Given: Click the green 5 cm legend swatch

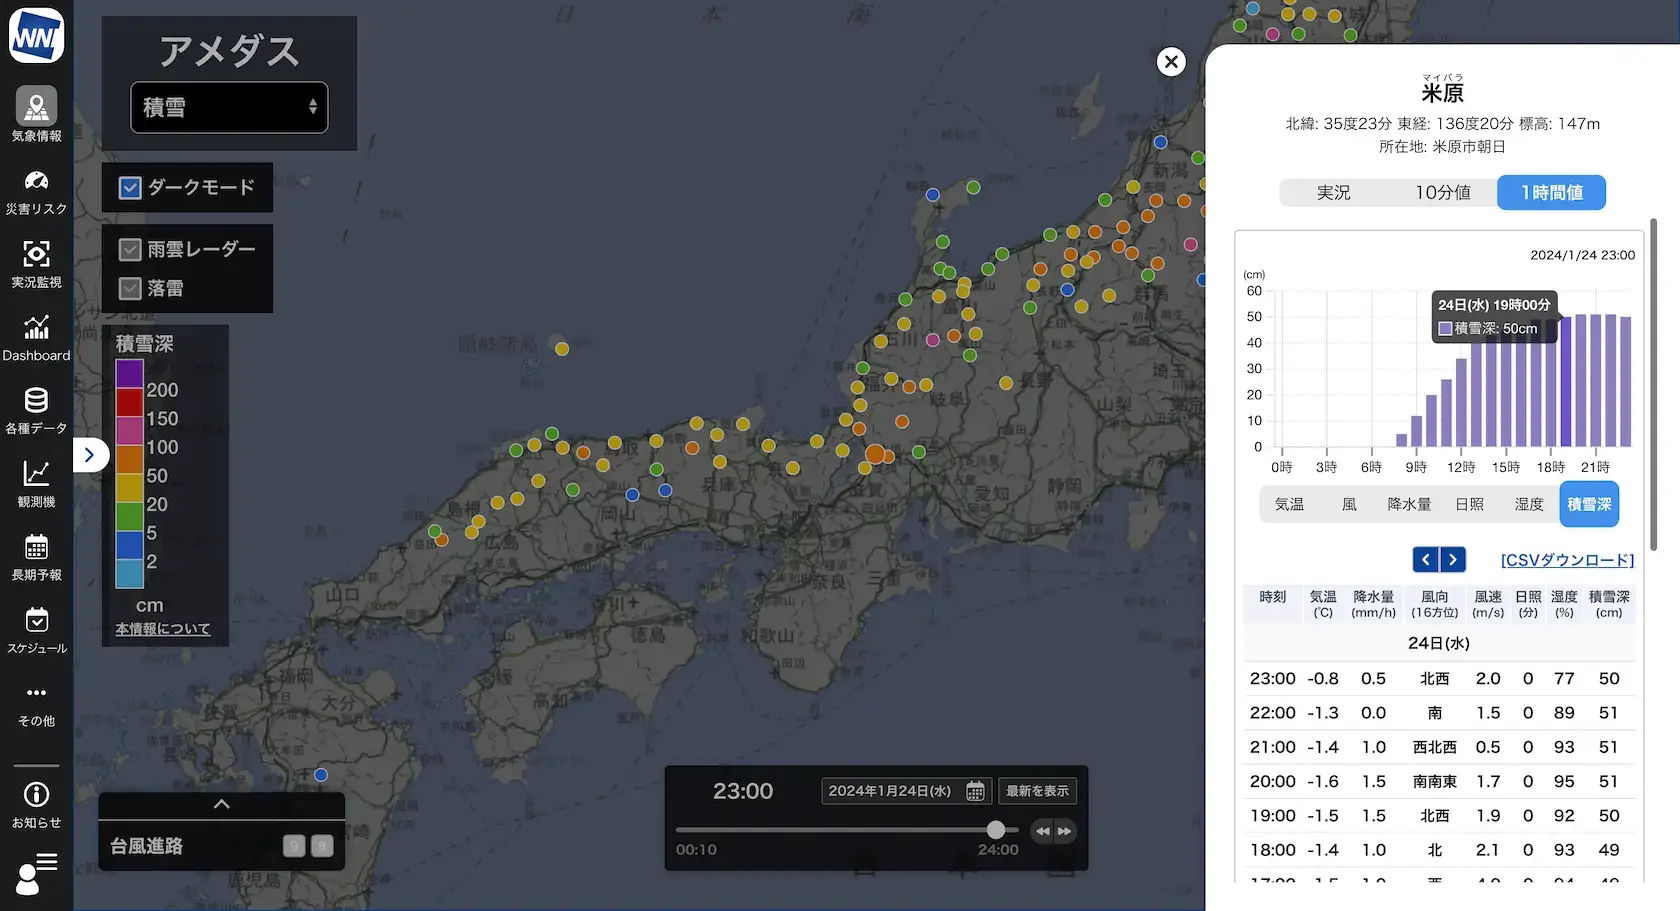Looking at the screenshot, I should [x=129, y=516].
